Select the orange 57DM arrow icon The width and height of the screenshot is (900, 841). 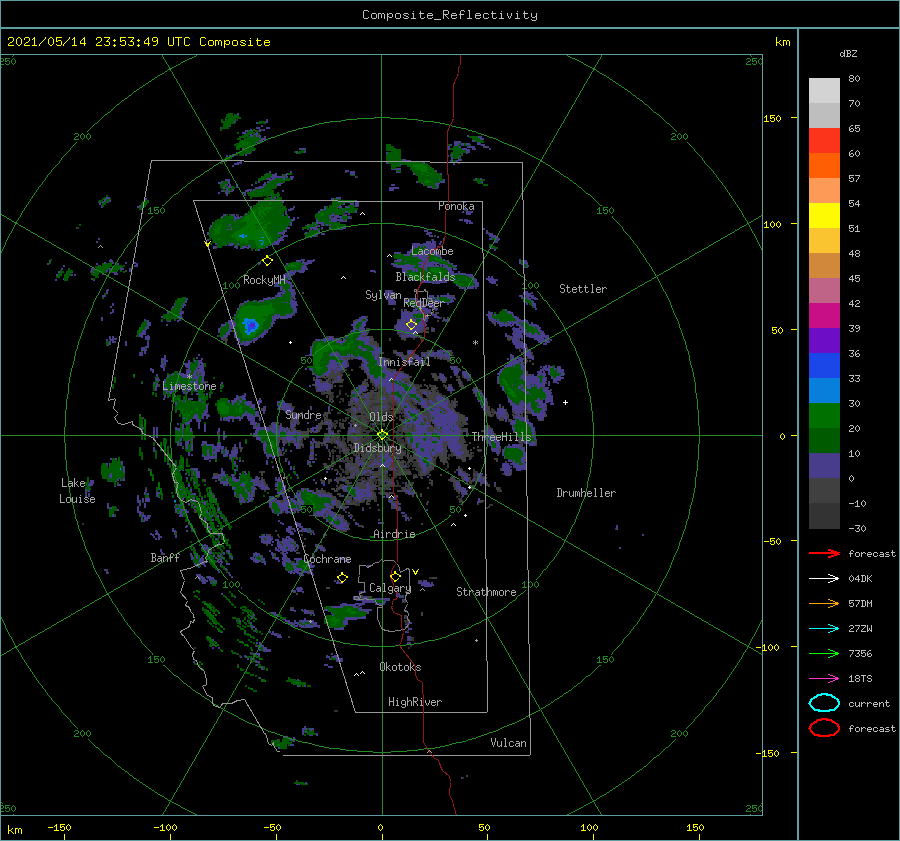click(824, 603)
